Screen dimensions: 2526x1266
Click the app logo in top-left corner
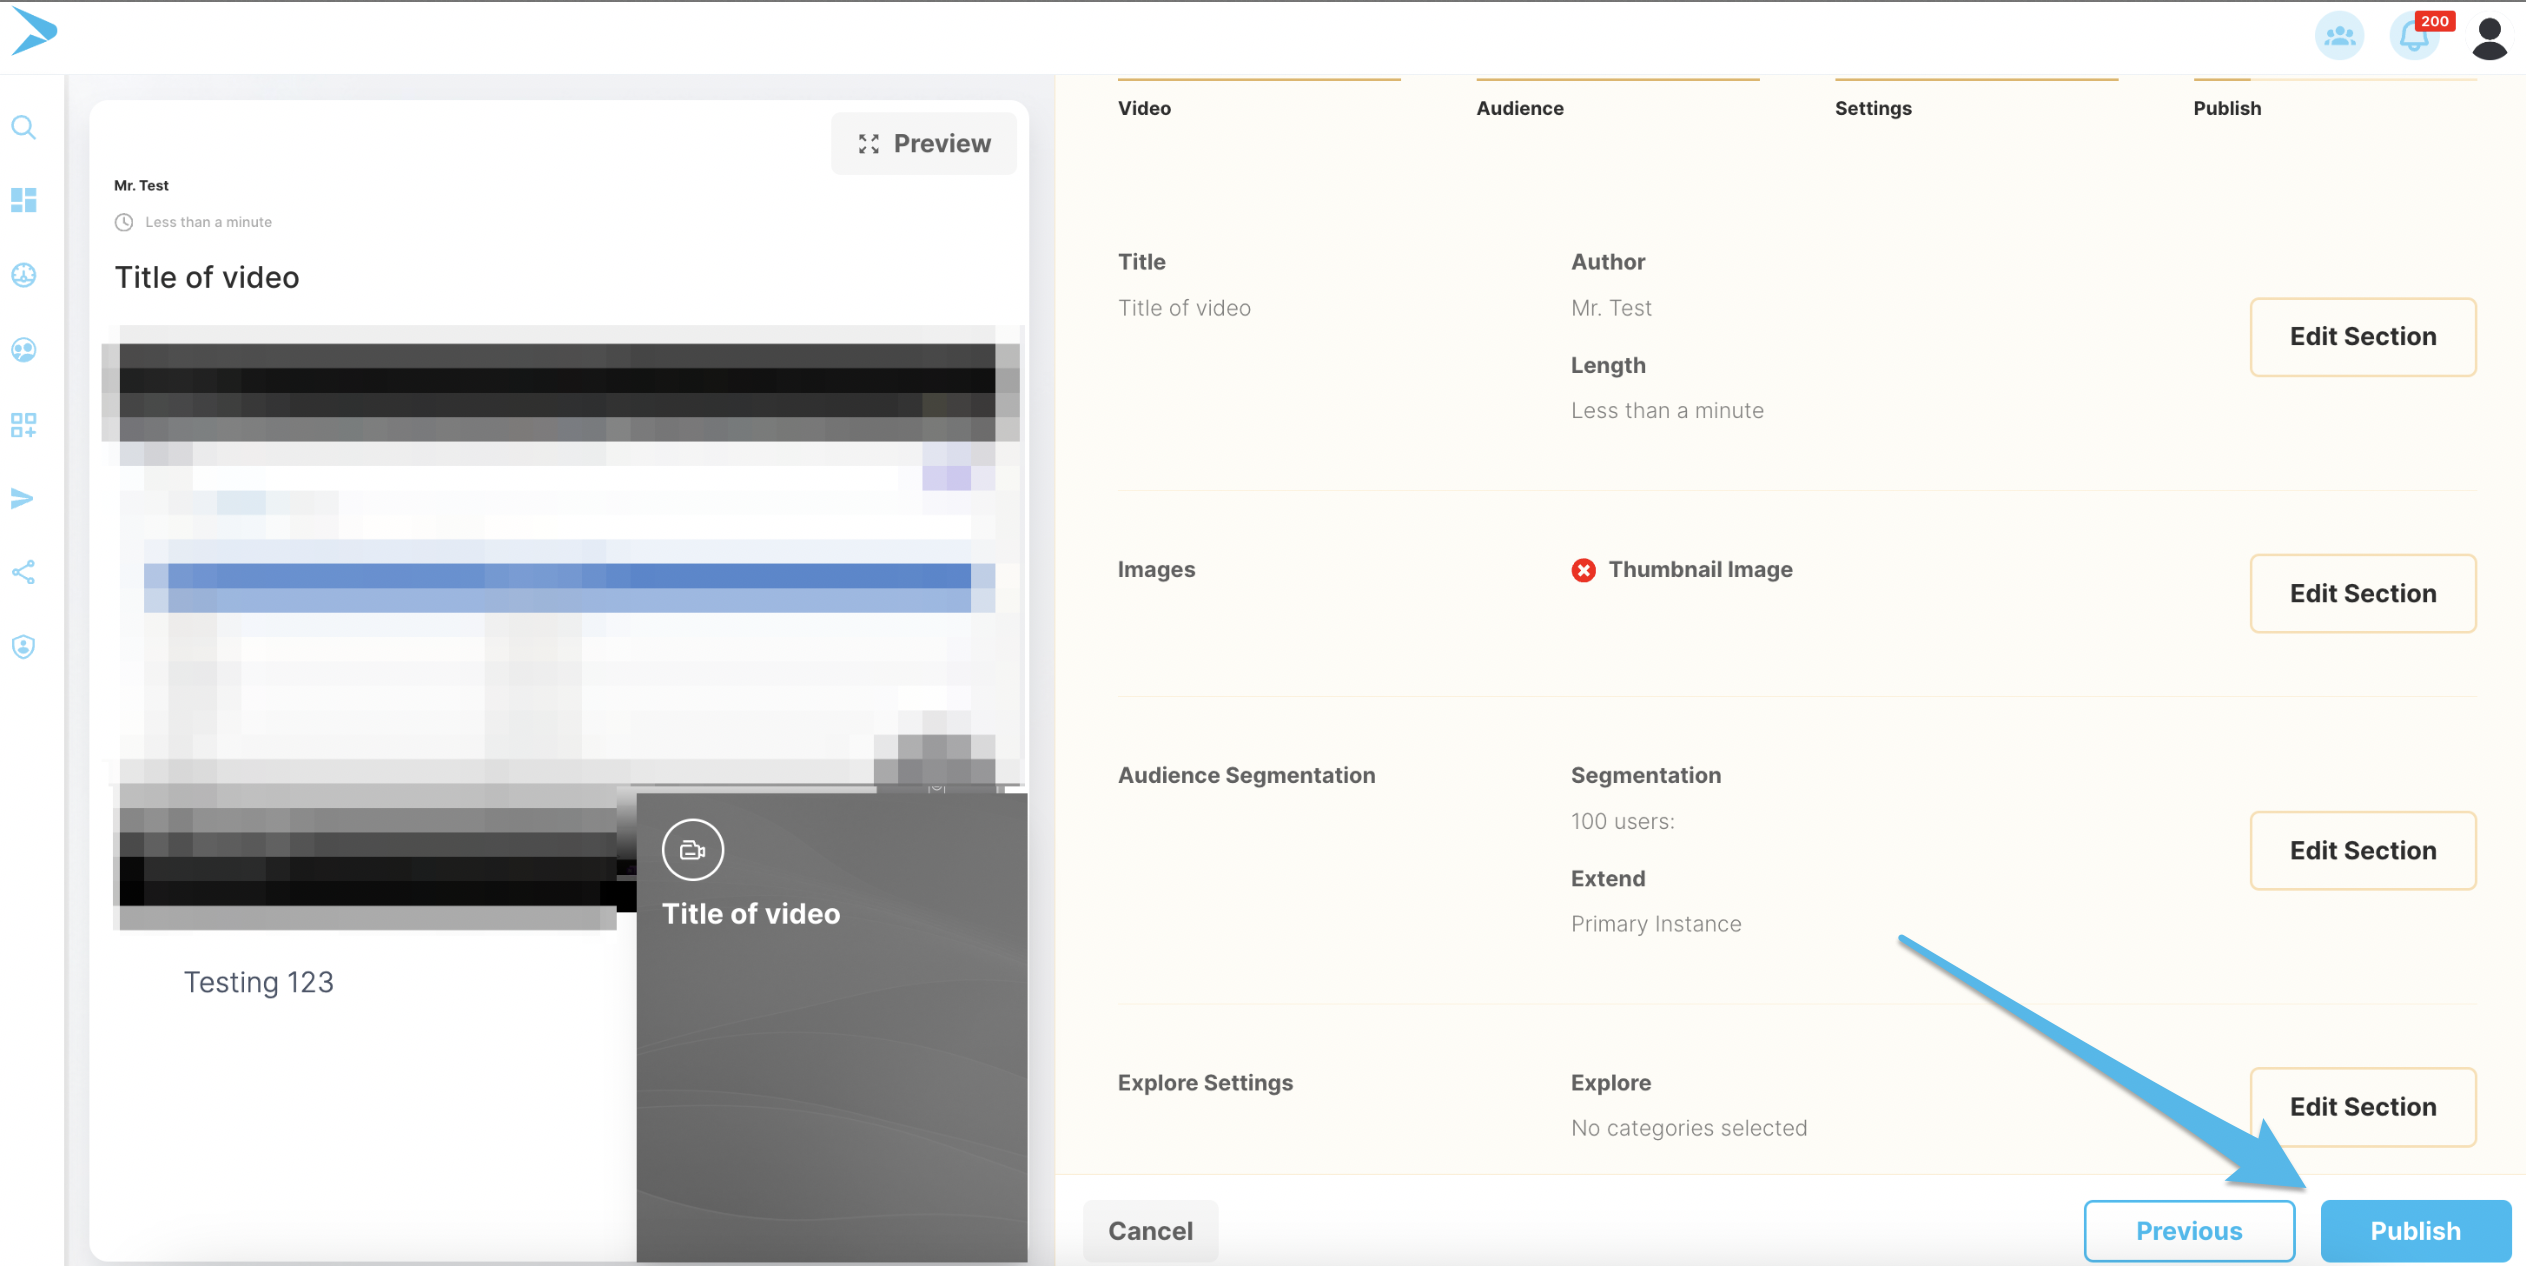34,32
